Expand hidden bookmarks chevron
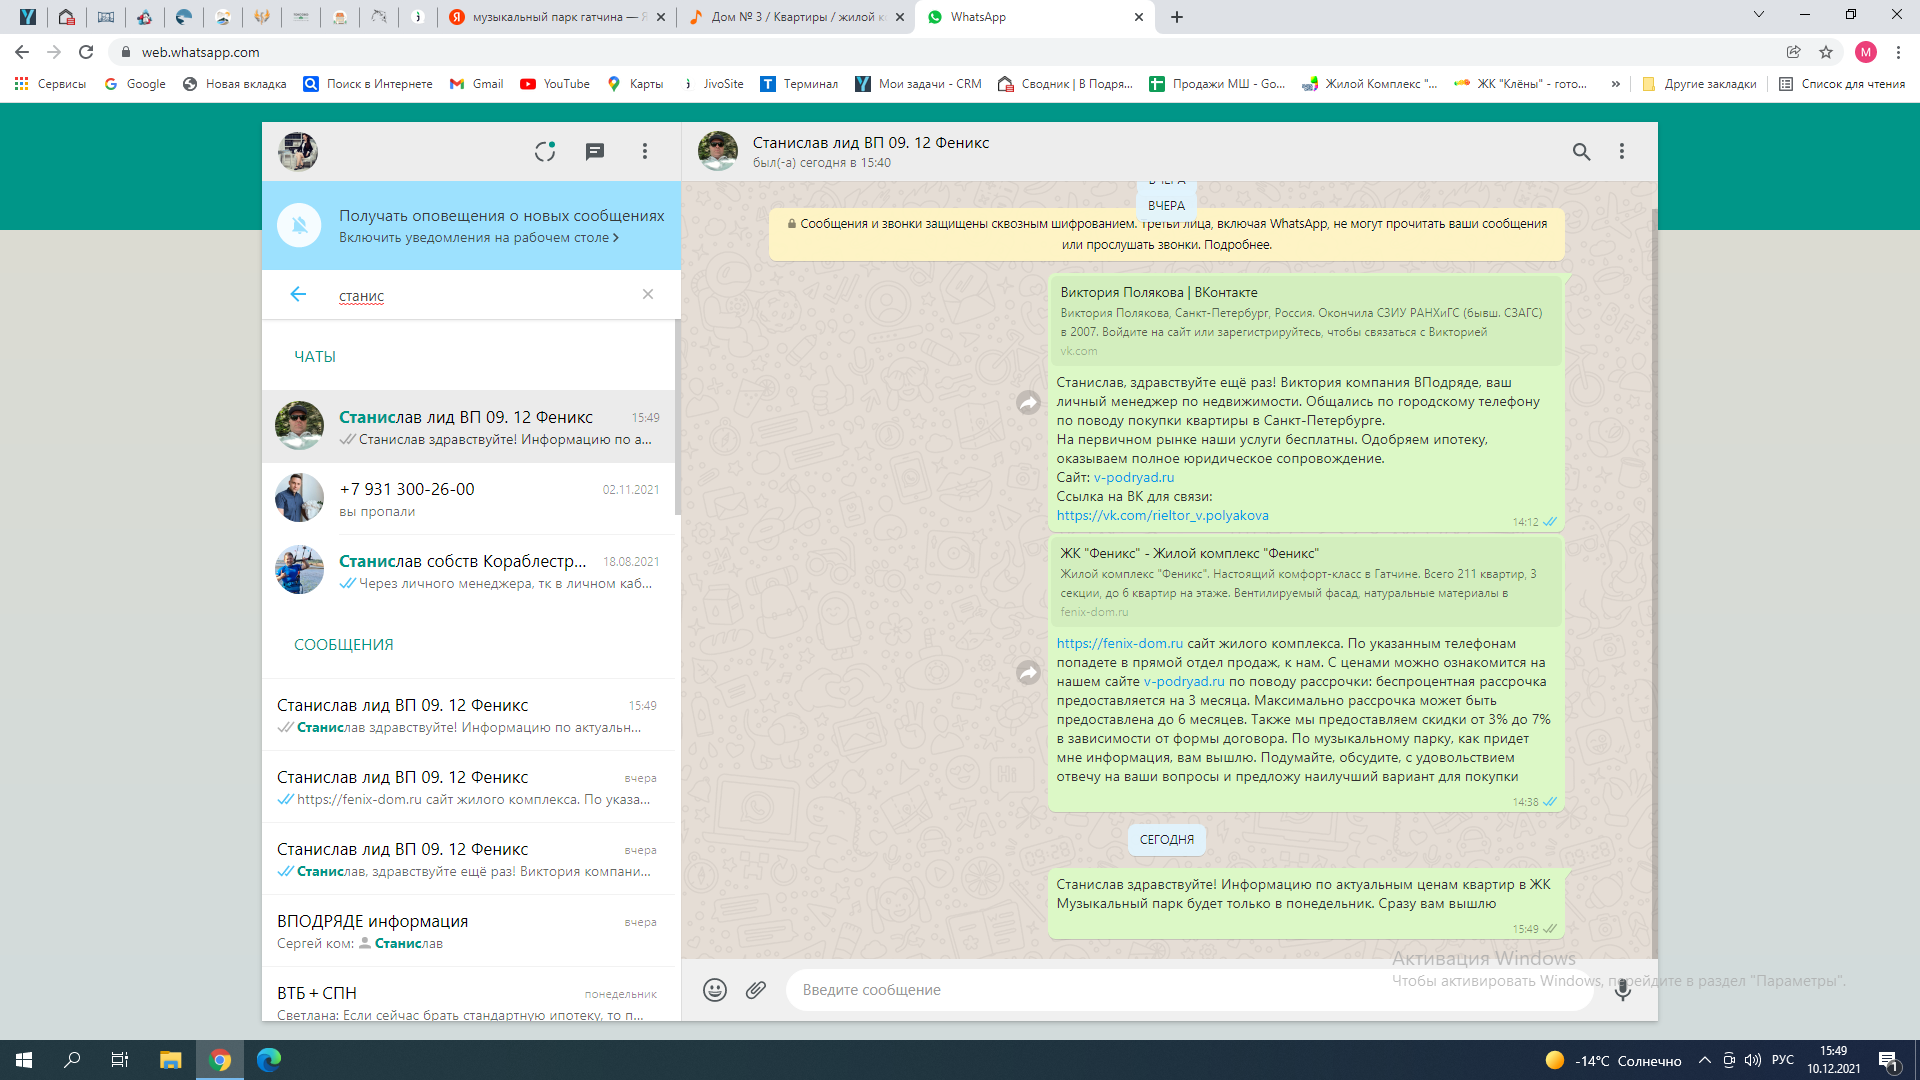 pyautogui.click(x=1615, y=84)
